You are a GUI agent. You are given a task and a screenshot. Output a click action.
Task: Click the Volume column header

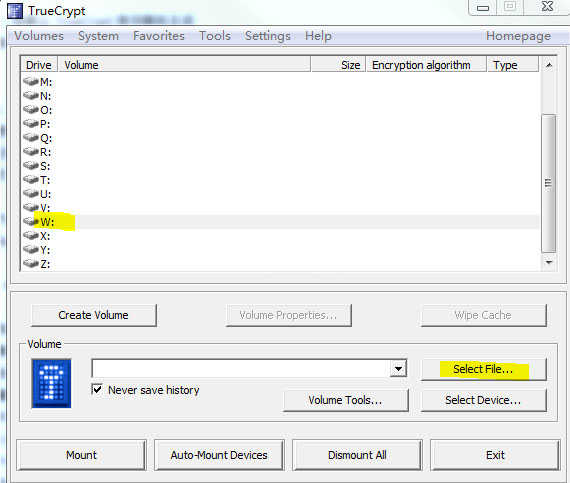(185, 65)
